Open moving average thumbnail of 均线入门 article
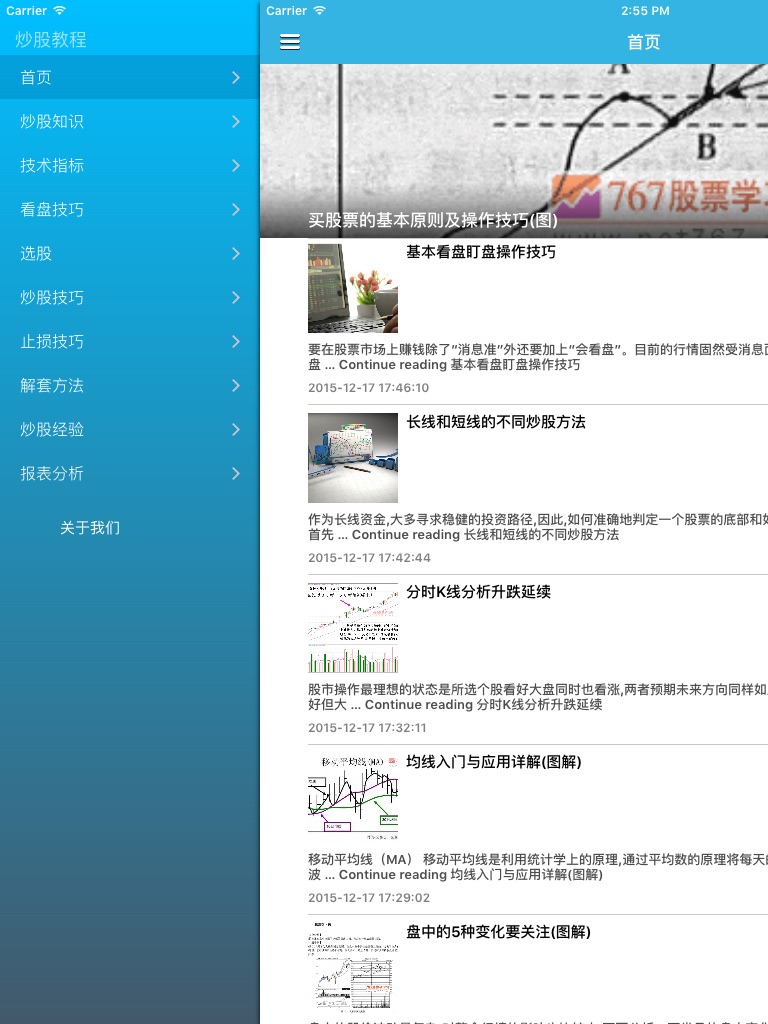This screenshot has height=1024, width=768. click(353, 798)
